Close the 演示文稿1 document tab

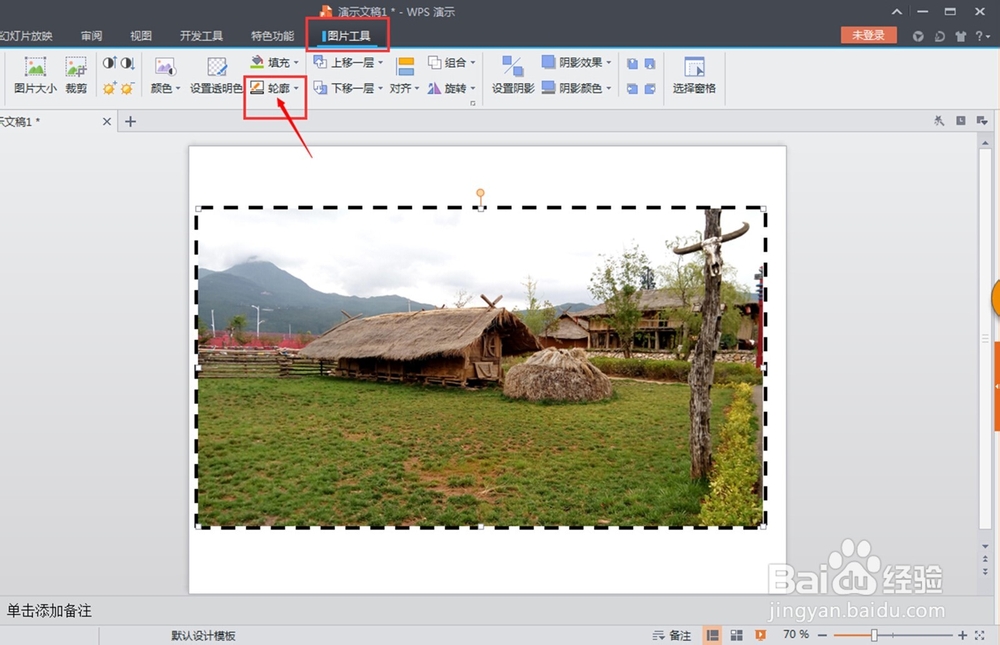coord(107,121)
